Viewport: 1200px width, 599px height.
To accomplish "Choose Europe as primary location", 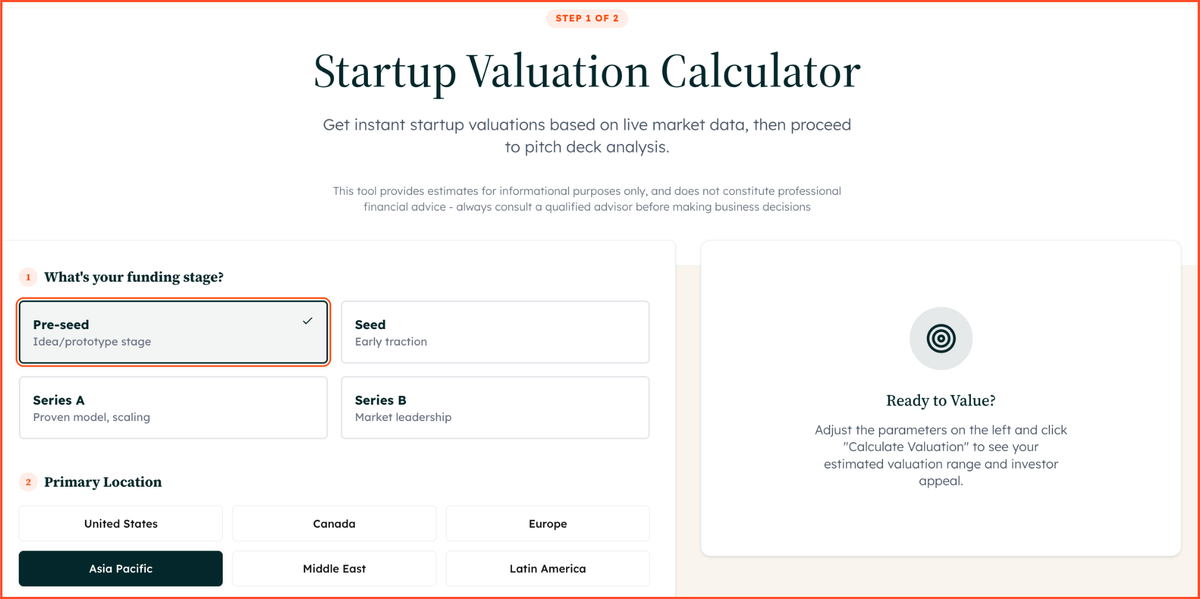I will [547, 523].
